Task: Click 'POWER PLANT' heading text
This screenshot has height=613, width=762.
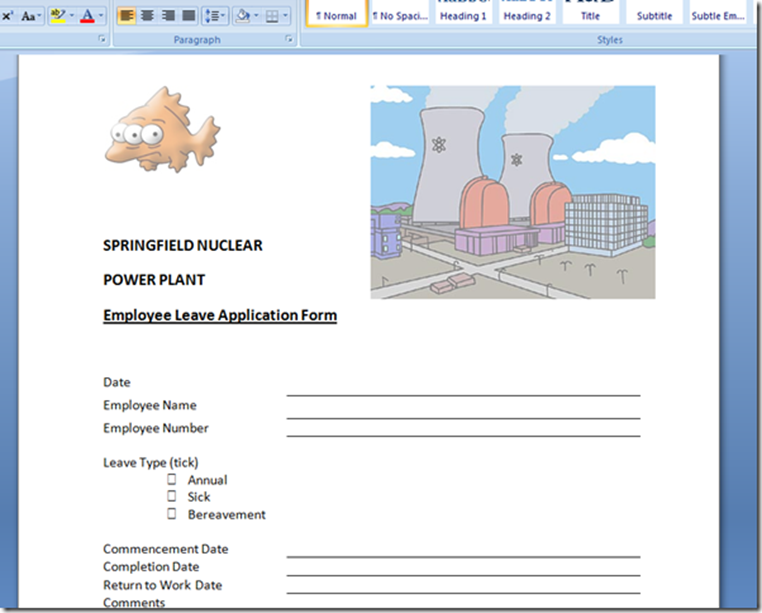Action: pyautogui.click(x=154, y=280)
